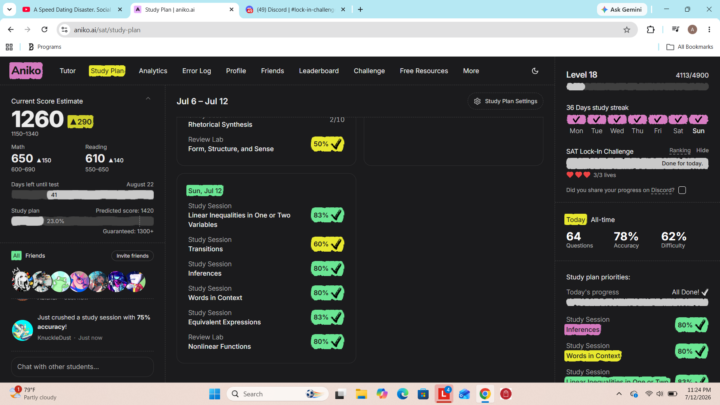Click the Aniko logo

(x=26, y=71)
